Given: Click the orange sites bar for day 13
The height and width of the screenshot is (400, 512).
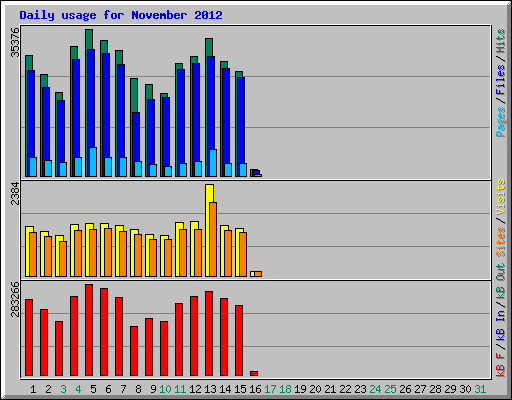Looking at the screenshot, I should [213, 239].
